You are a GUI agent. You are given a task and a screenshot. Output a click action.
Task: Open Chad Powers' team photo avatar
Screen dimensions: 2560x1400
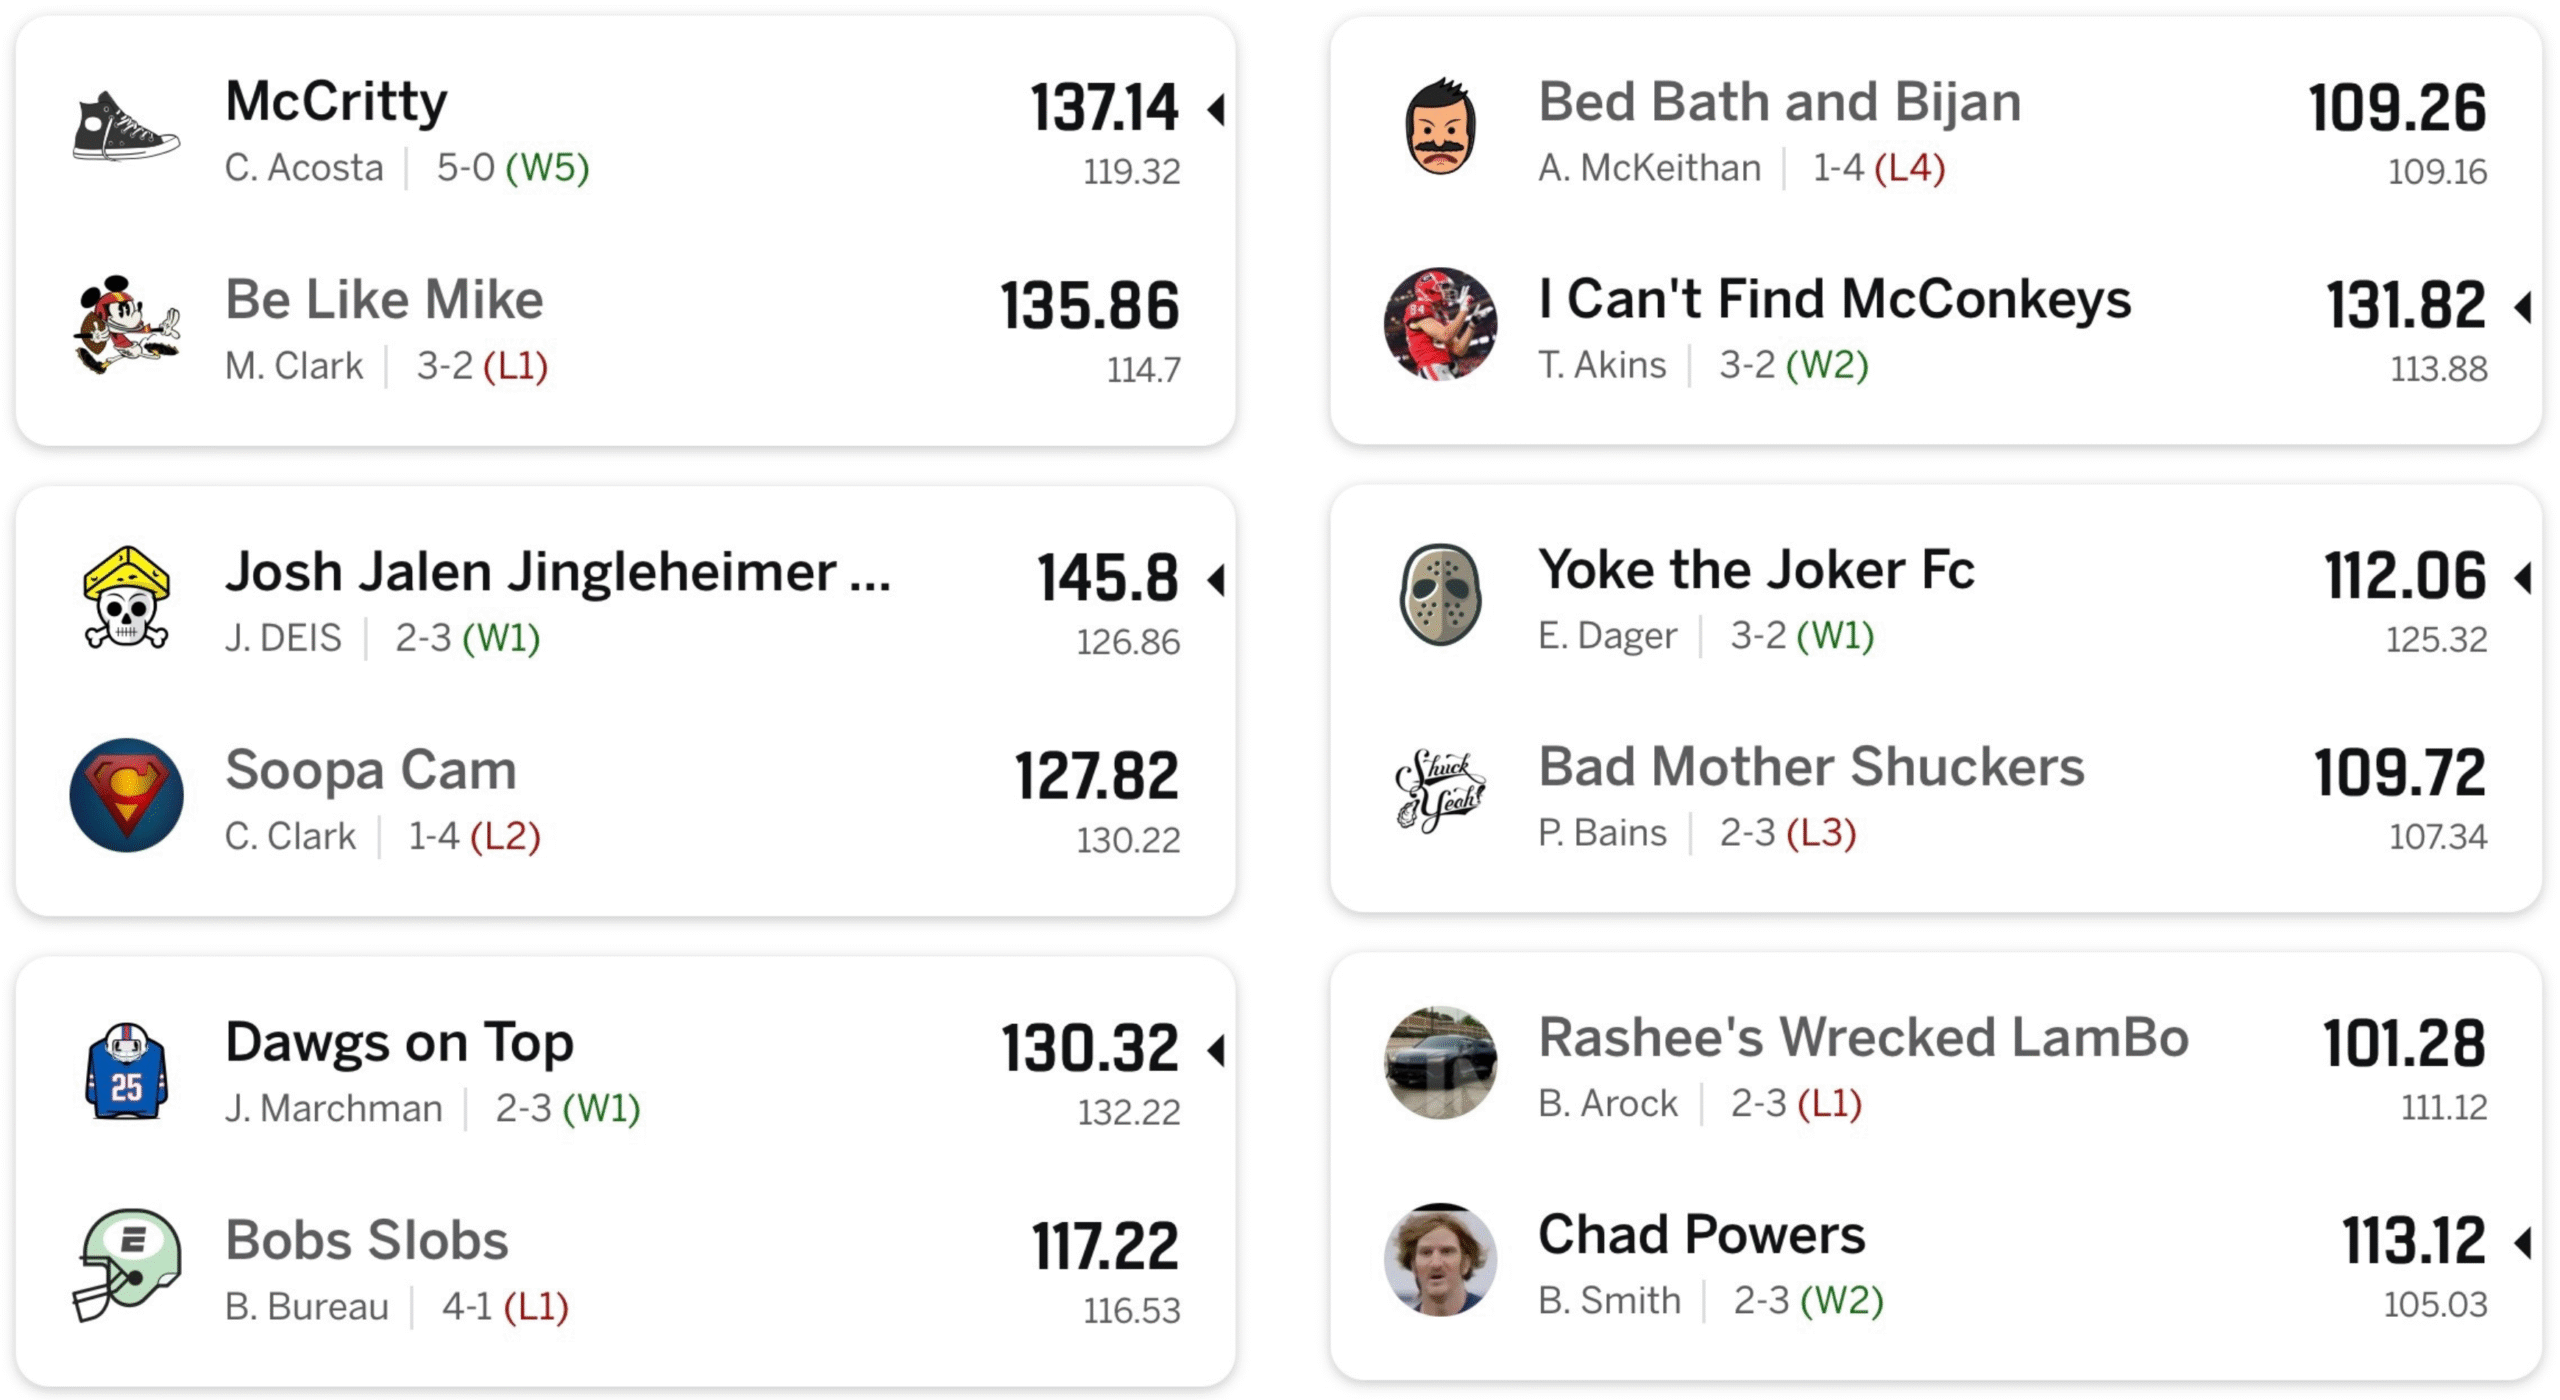(1440, 1260)
